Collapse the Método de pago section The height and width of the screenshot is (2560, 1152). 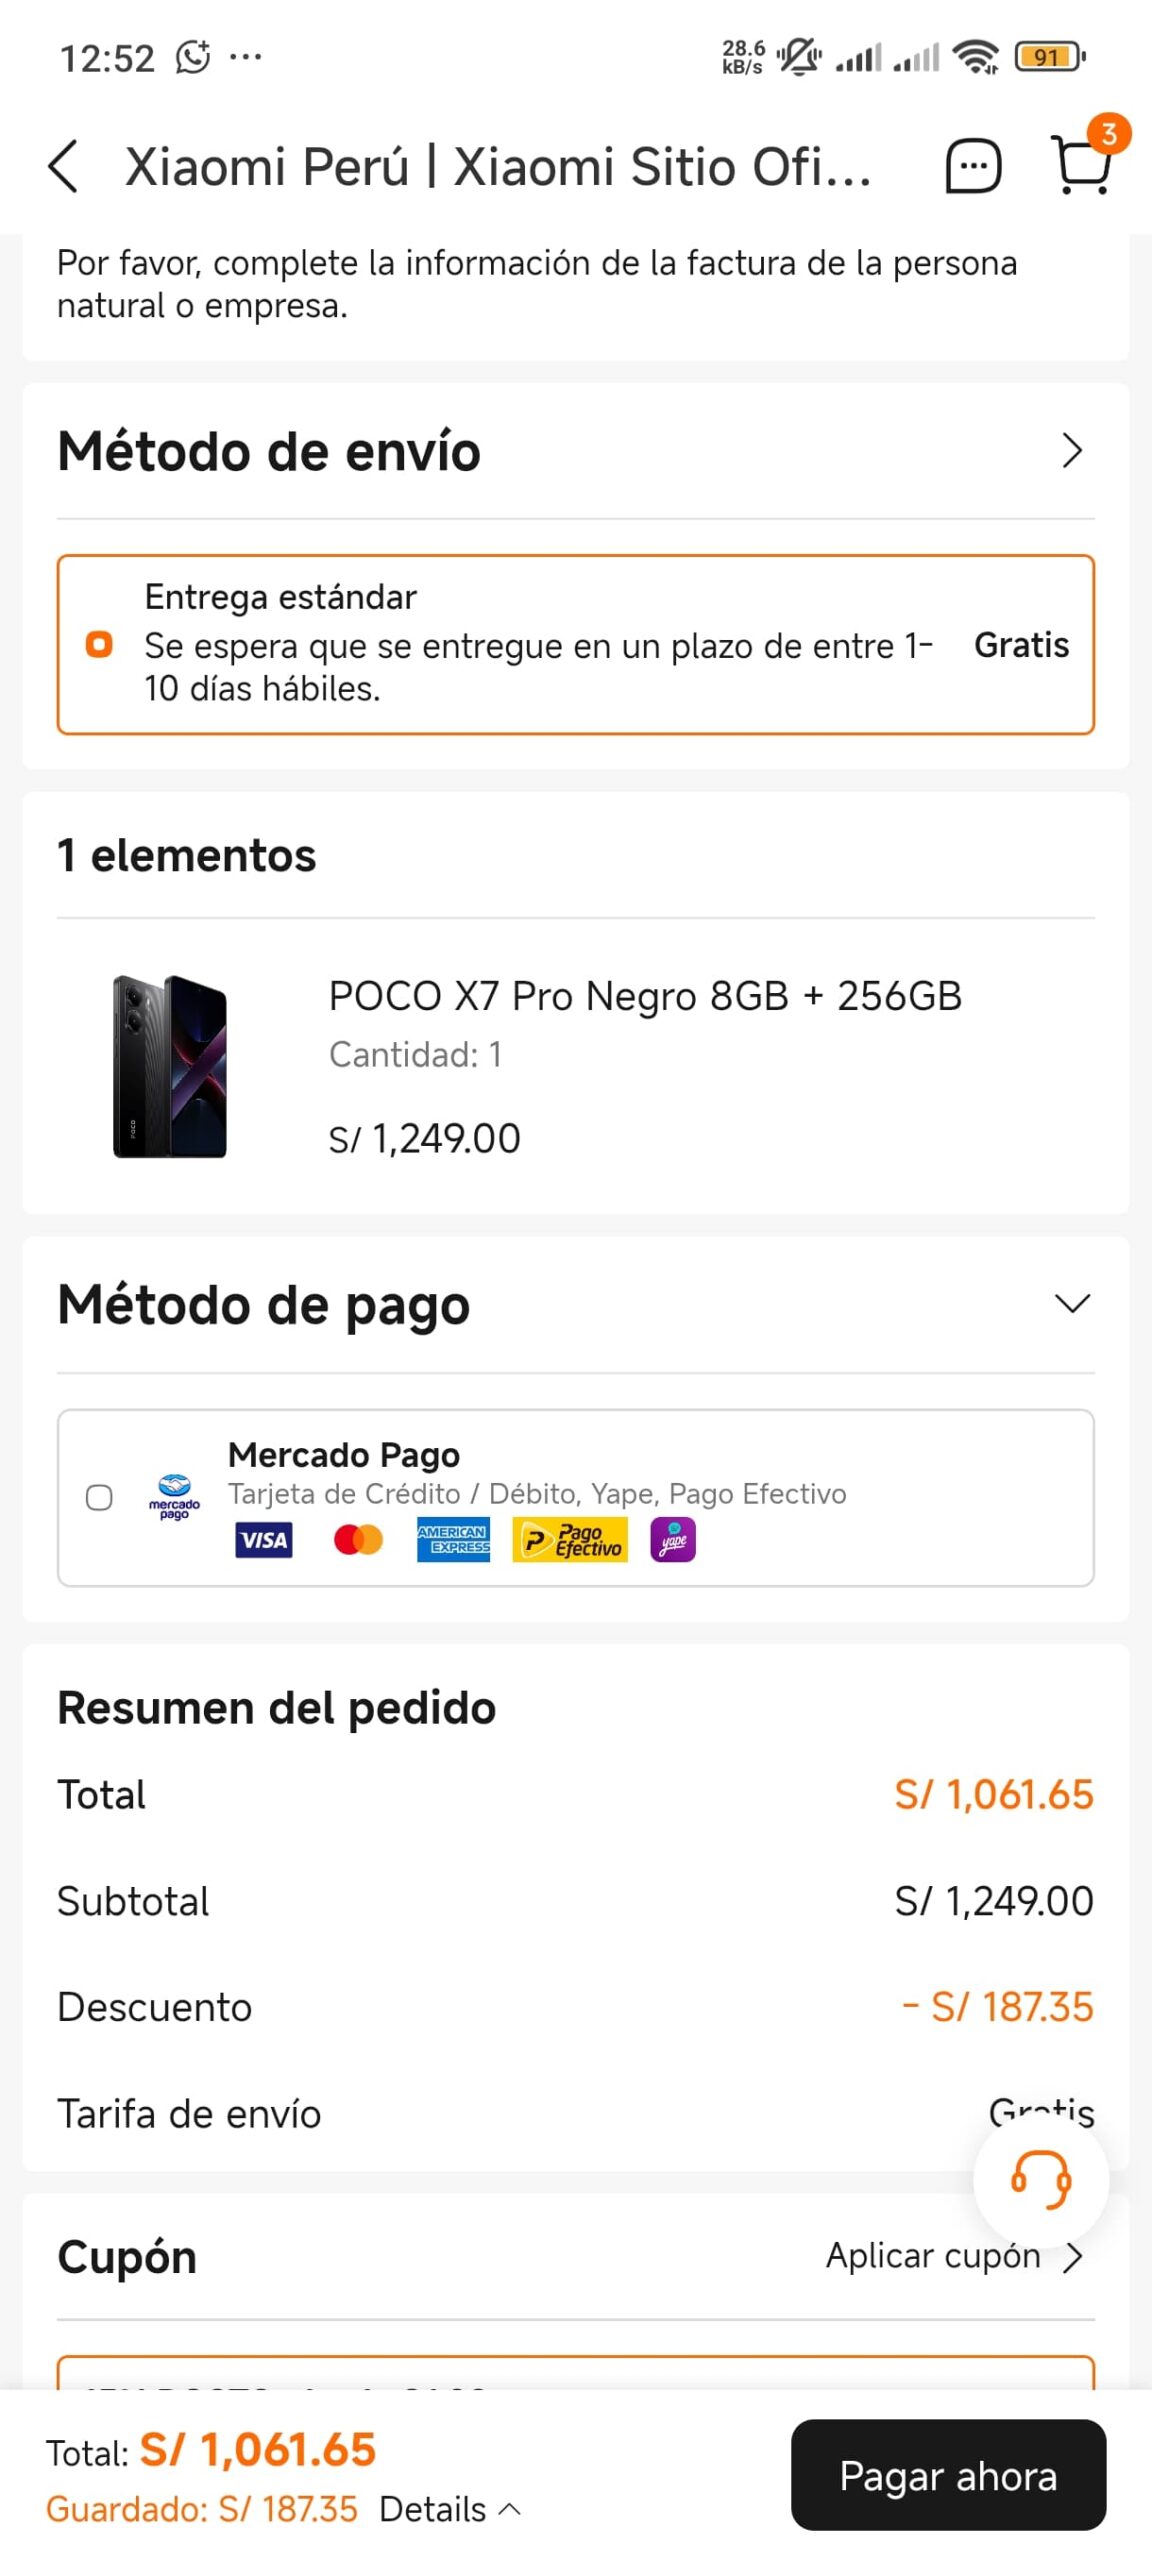1072,1304
